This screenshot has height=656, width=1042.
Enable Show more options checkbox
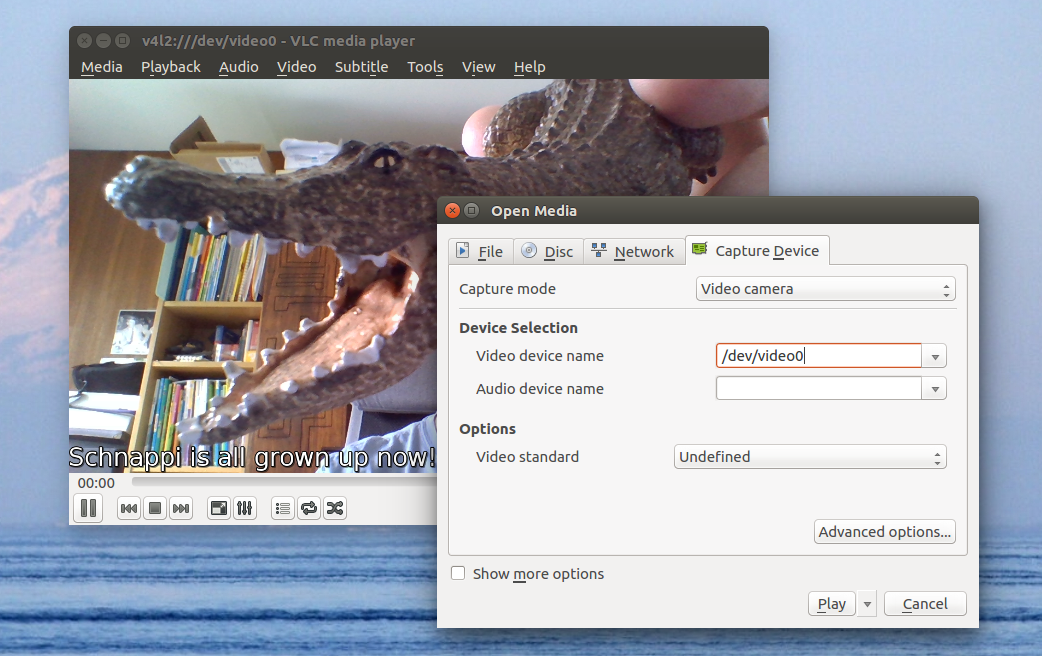coord(458,574)
